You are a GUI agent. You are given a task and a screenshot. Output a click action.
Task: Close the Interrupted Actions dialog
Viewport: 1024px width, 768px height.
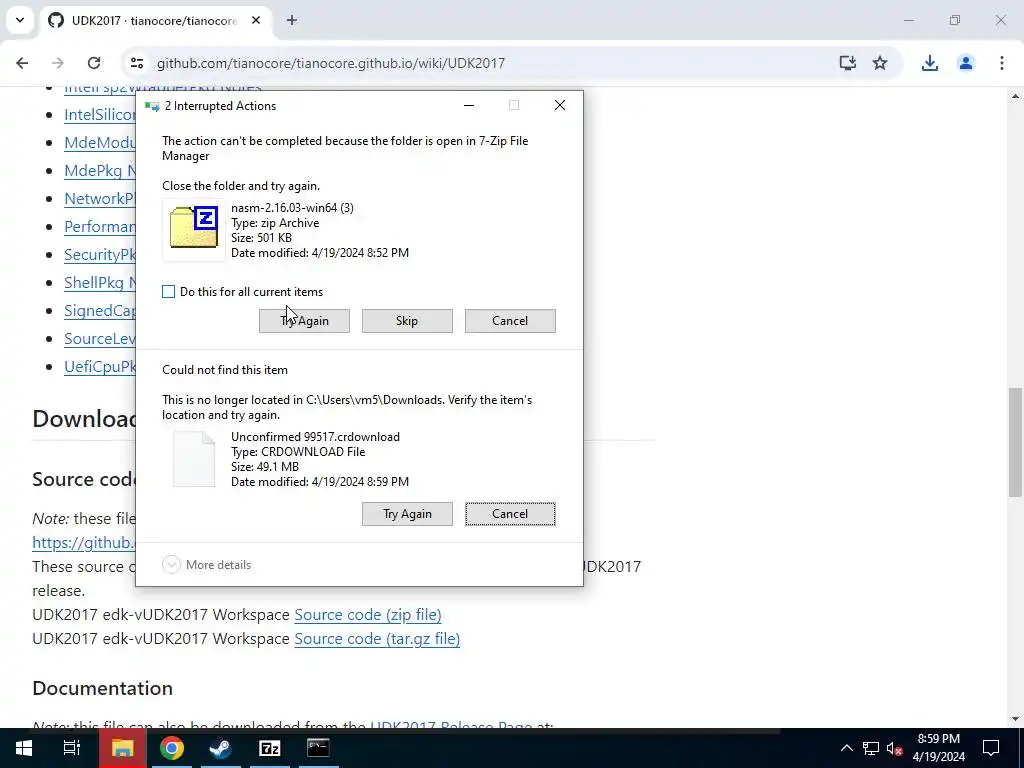click(x=560, y=105)
